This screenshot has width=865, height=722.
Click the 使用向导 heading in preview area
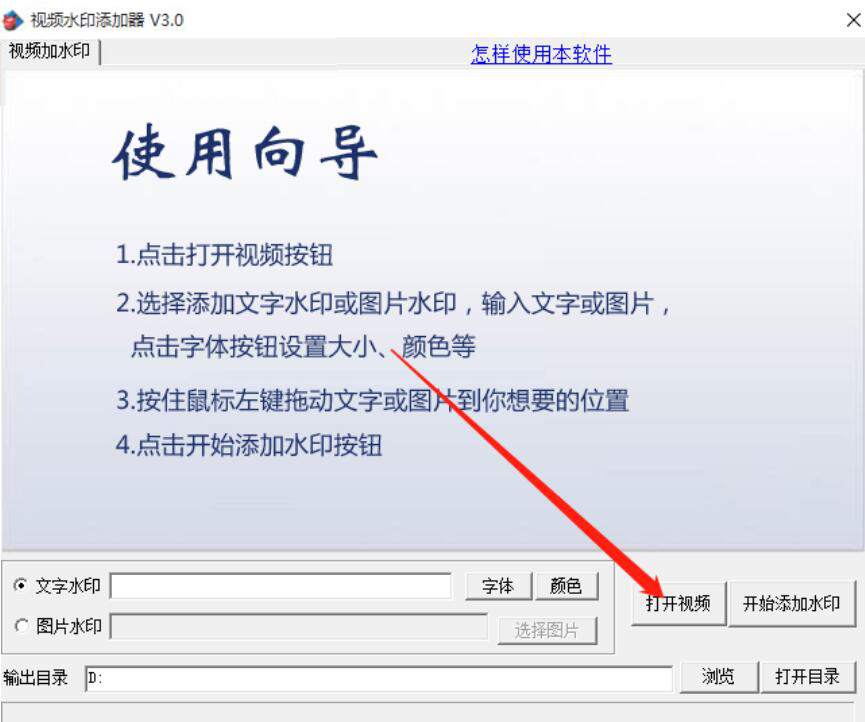click(x=246, y=153)
